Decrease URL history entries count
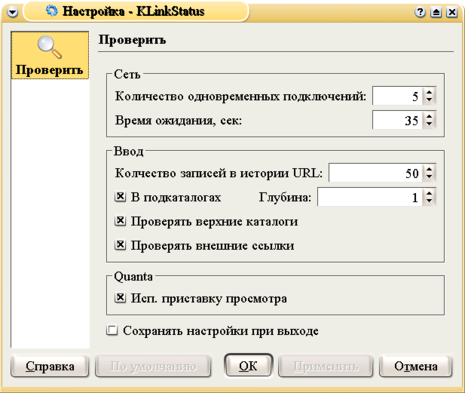 (x=429, y=177)
